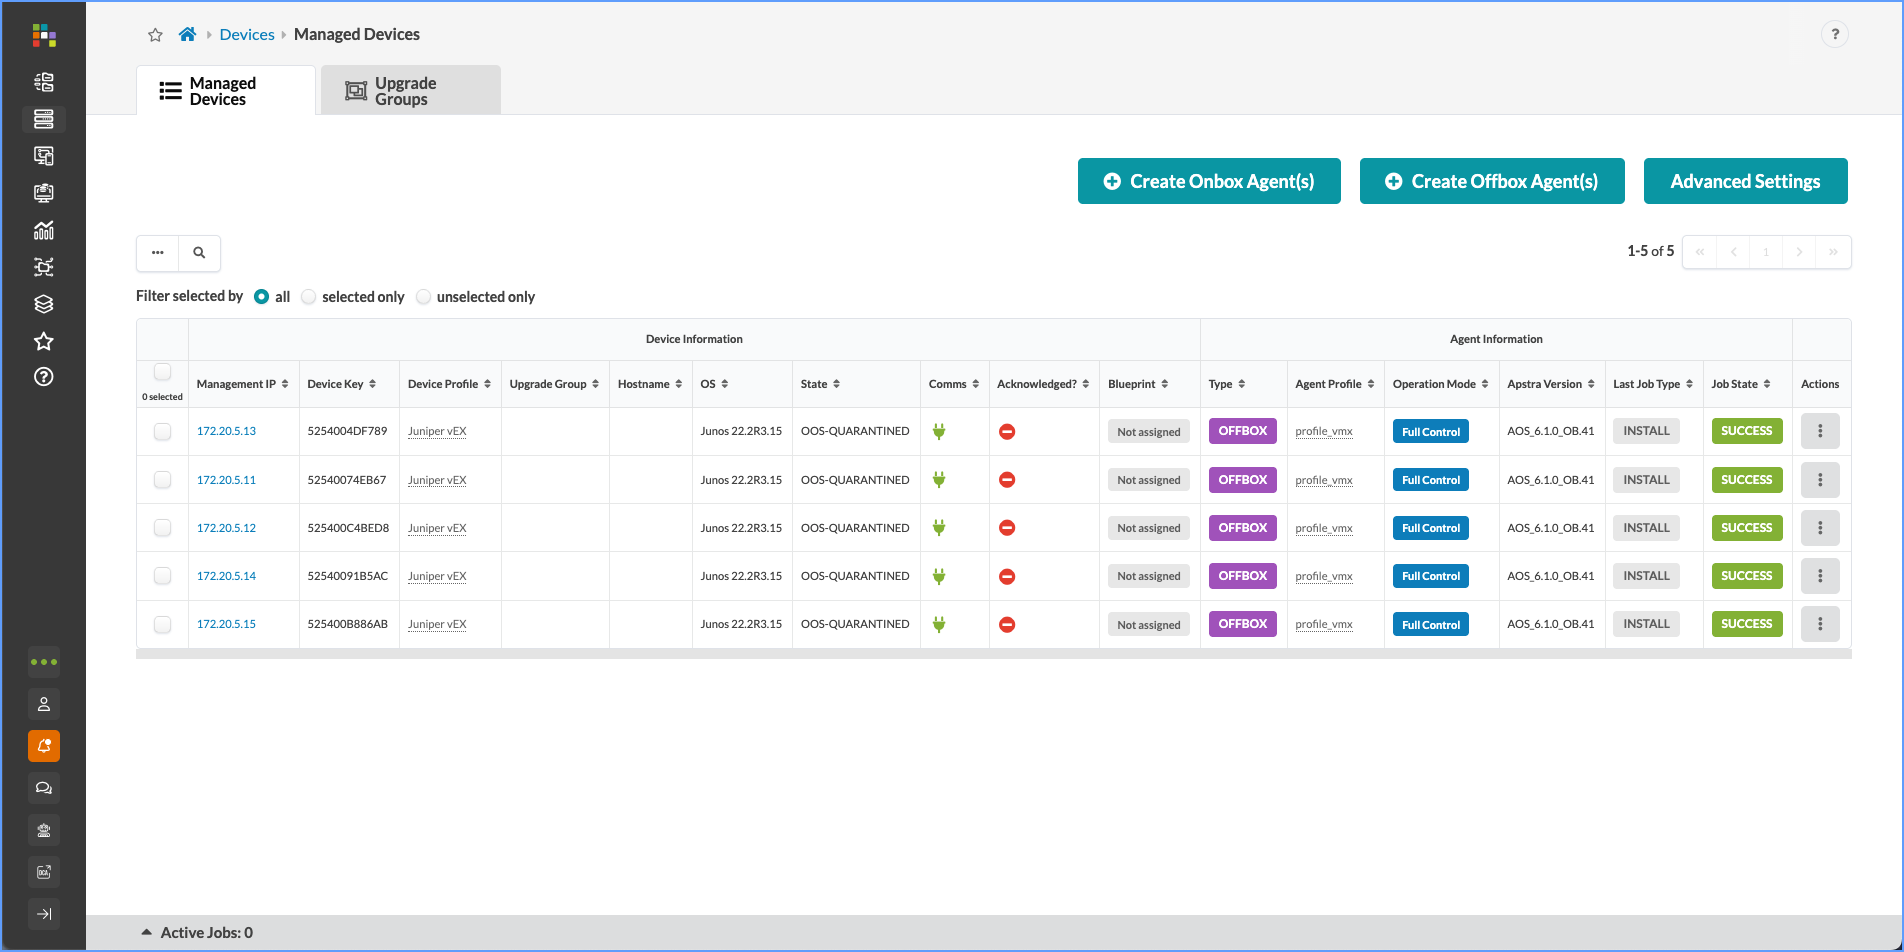Open actions menu for device 172.20.5.15

click(1819, 624)
